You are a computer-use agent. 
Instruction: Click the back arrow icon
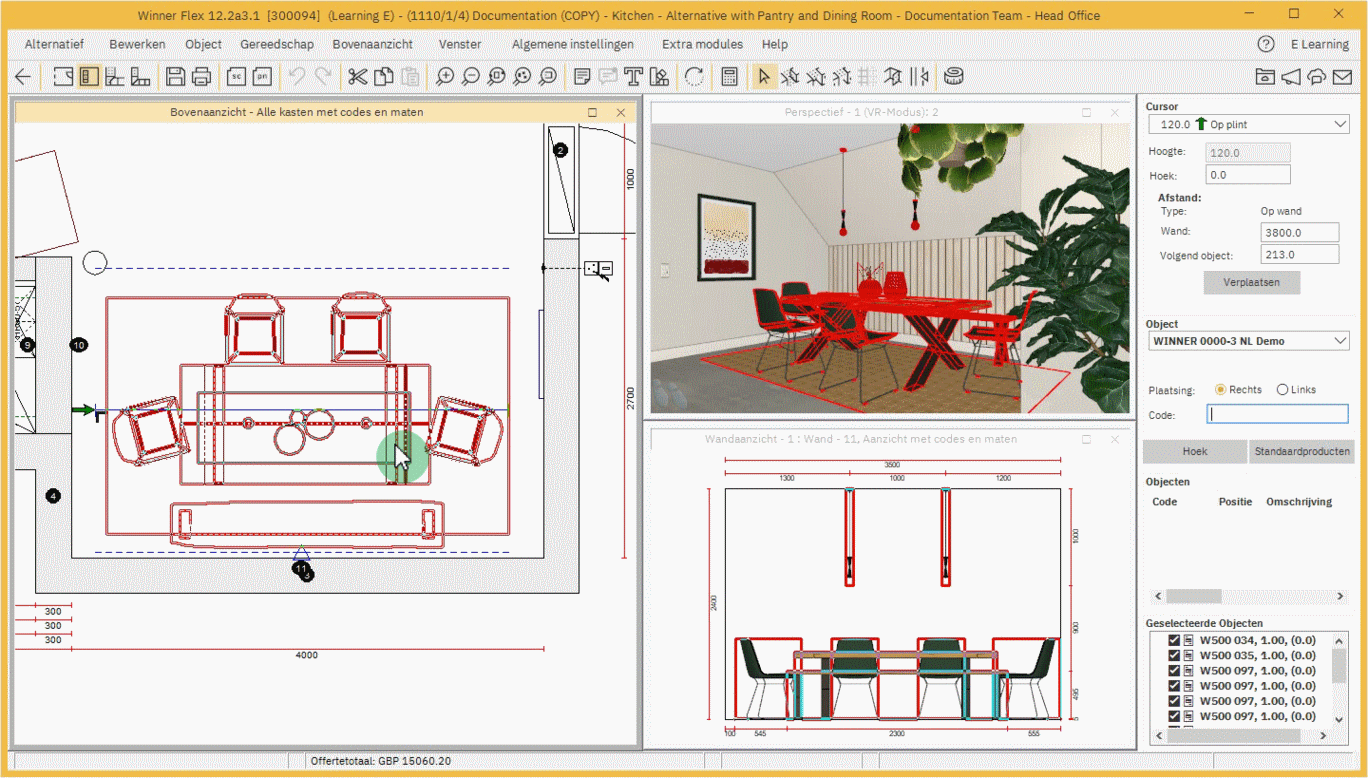tap(23, 77)
